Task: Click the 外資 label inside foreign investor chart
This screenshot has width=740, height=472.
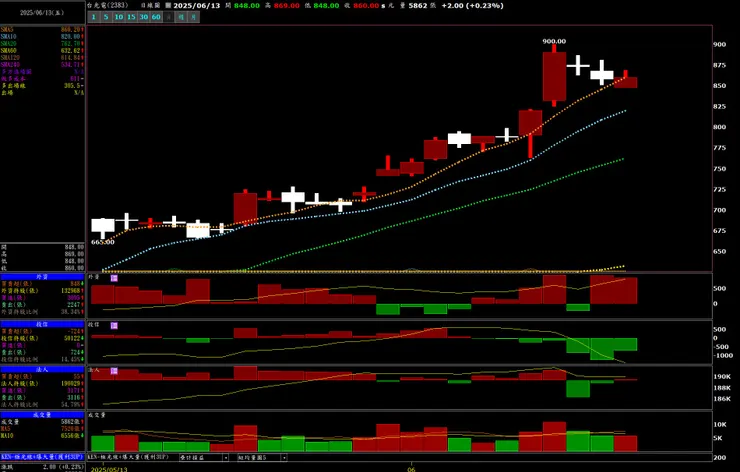Action: pos(94,277)
